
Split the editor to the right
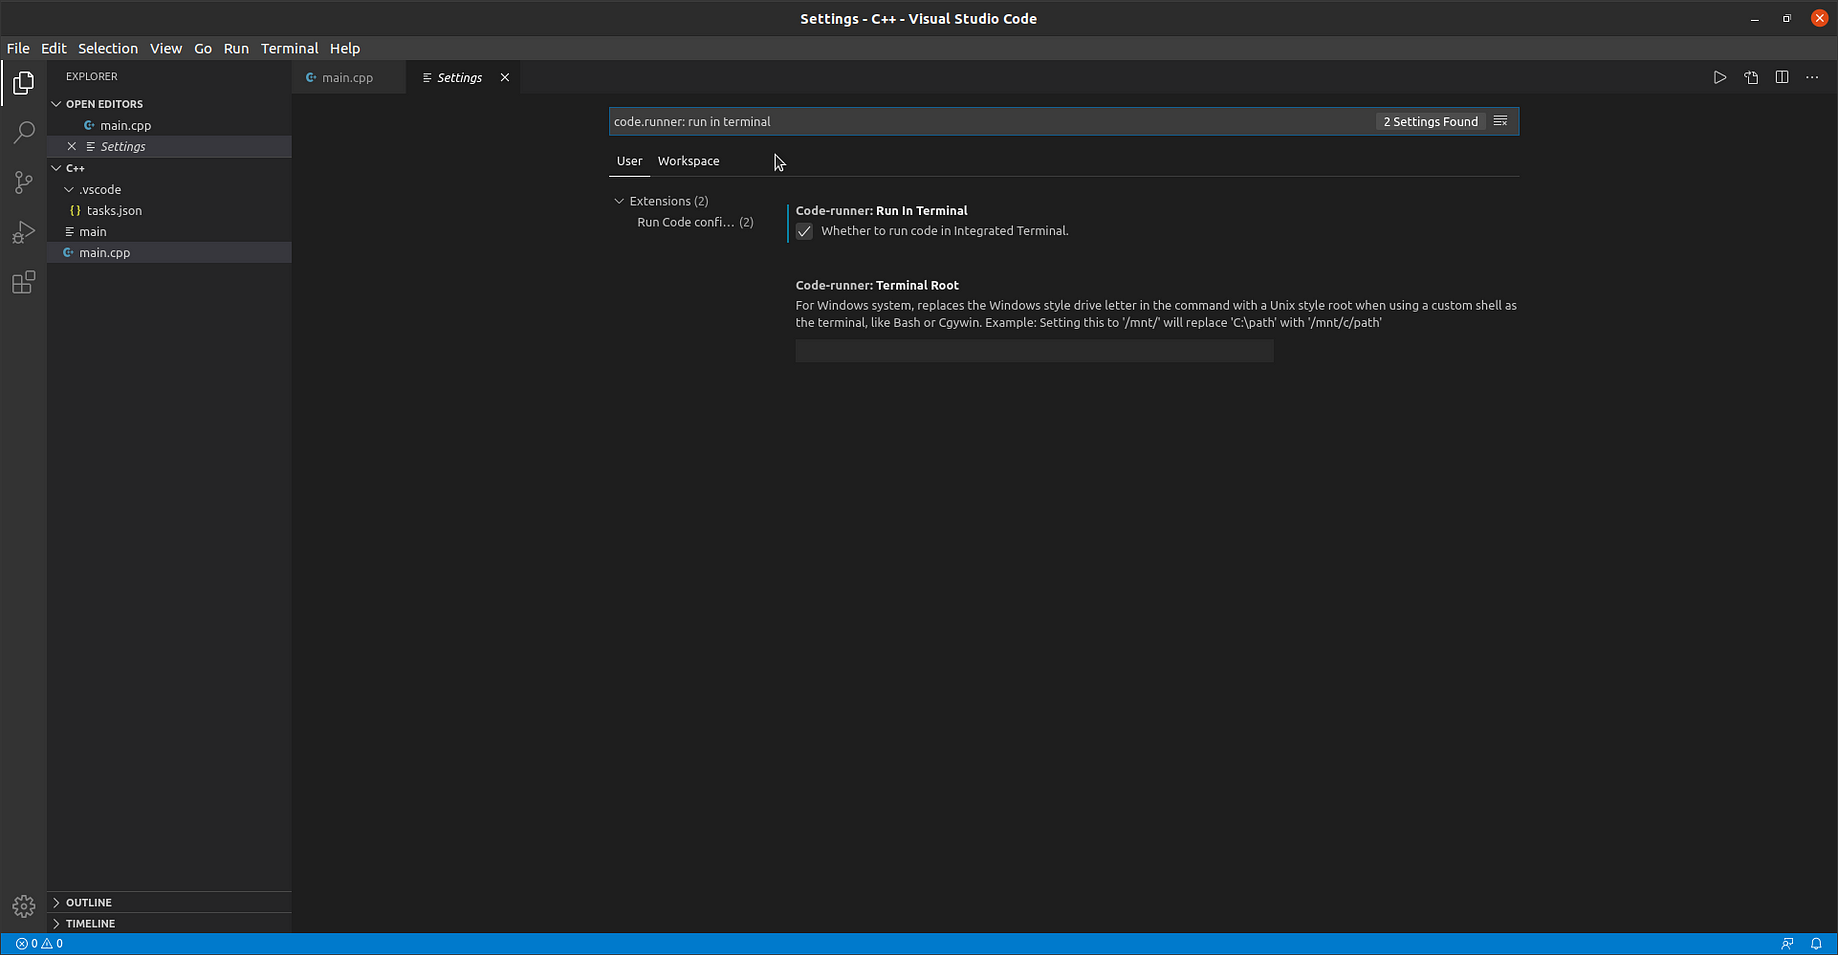[x=1782, y=77]
